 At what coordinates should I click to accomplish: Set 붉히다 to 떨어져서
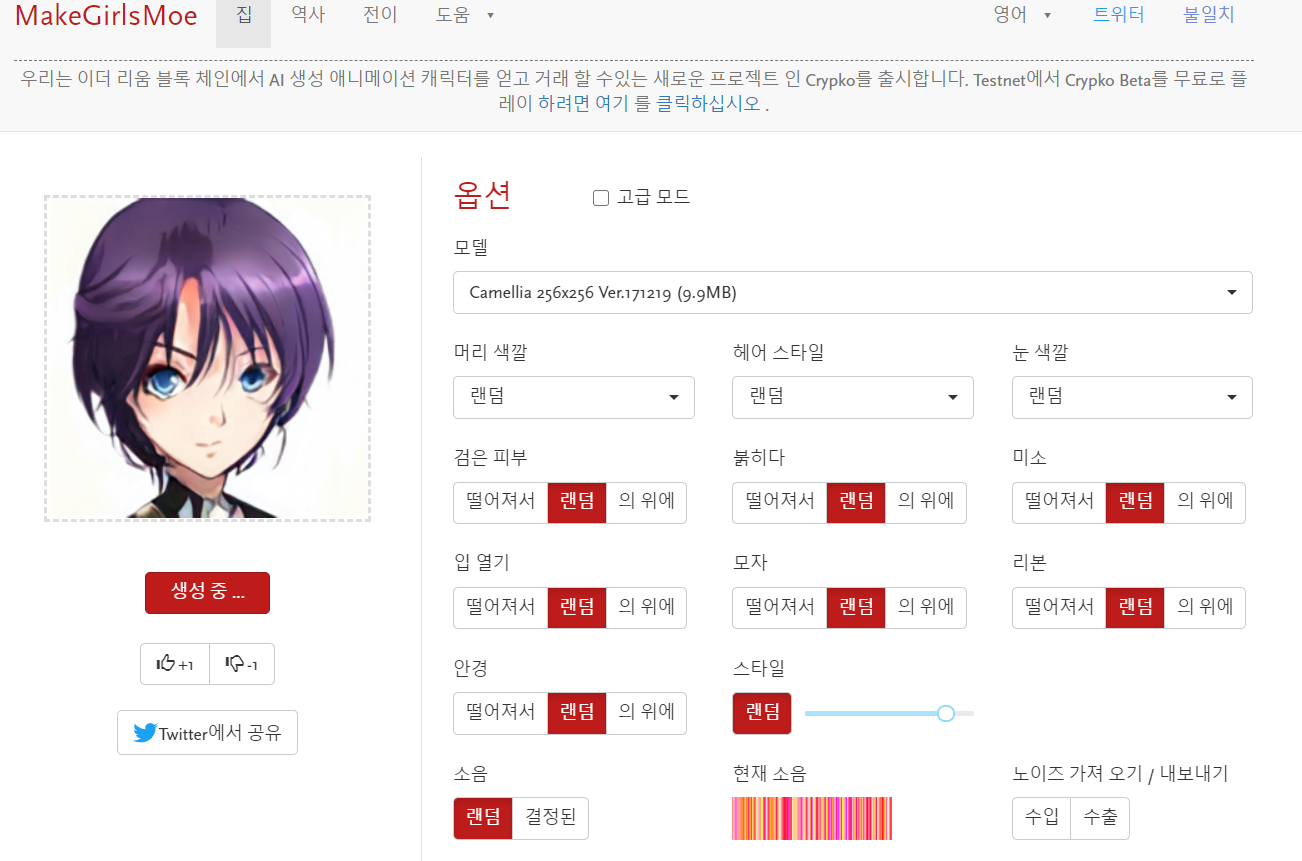pyautogui.click(x=780, y=502)
